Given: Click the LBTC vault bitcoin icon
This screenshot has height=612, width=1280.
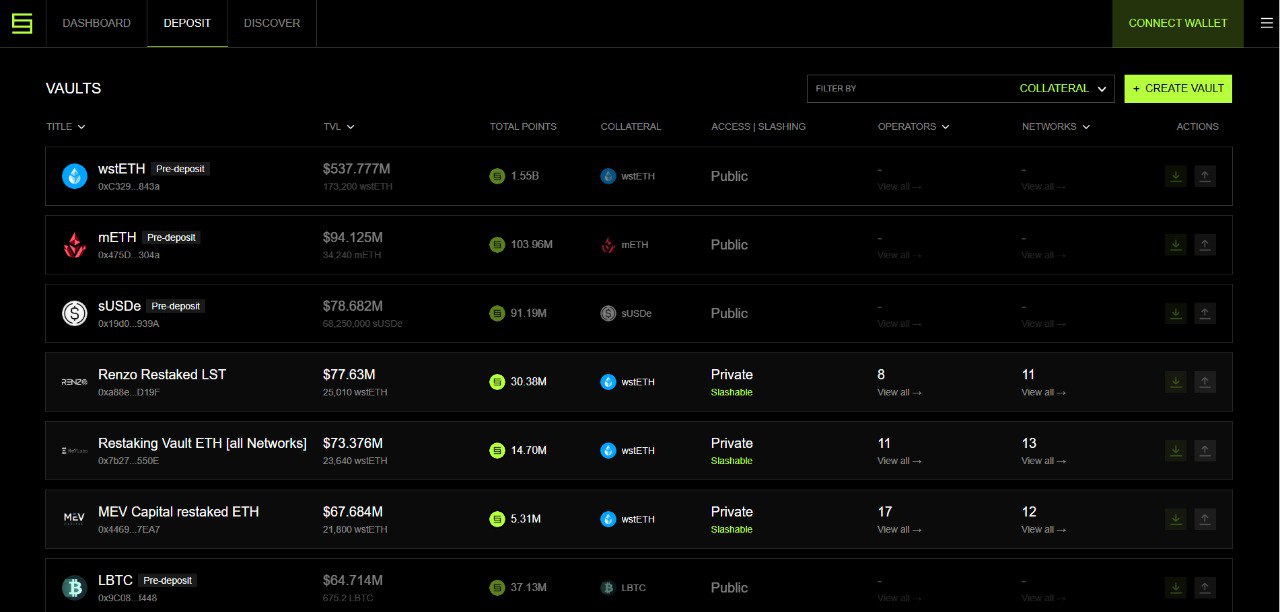Looking at the screenshot, I should point(75,587).
